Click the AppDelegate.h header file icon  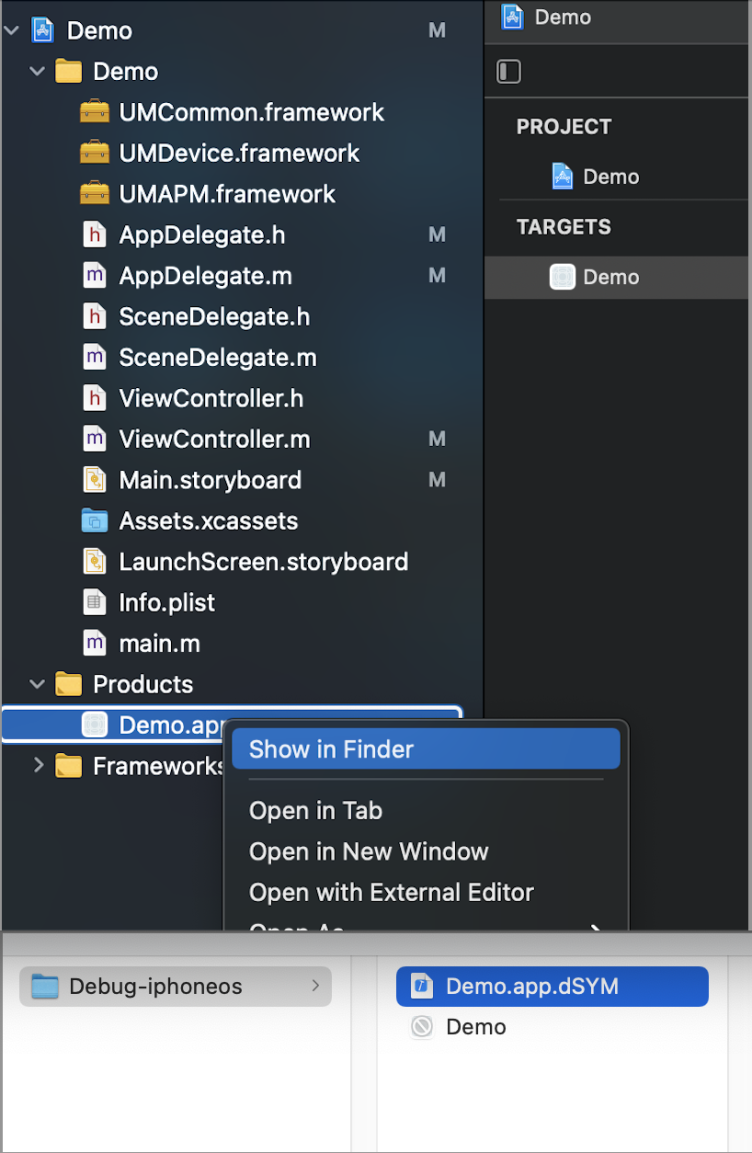[x=94, y=235]
